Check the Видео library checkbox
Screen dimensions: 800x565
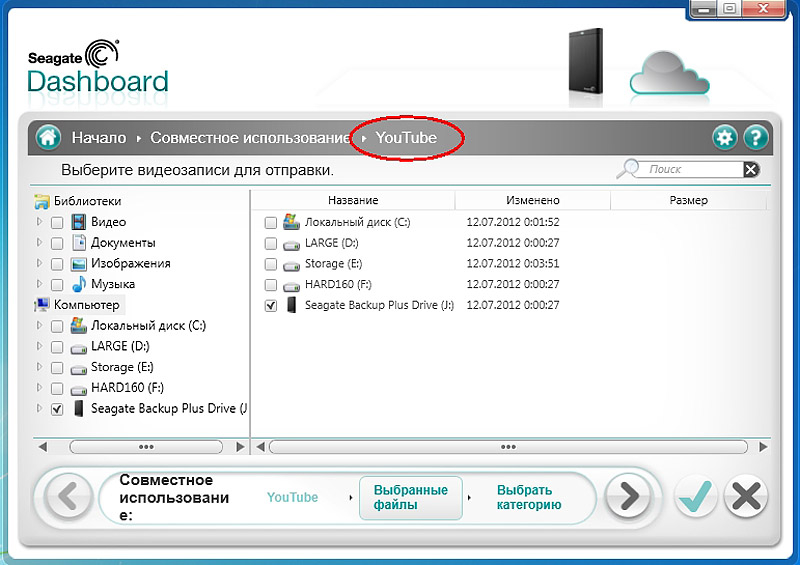pyautogui.click(x=57, y=222)
